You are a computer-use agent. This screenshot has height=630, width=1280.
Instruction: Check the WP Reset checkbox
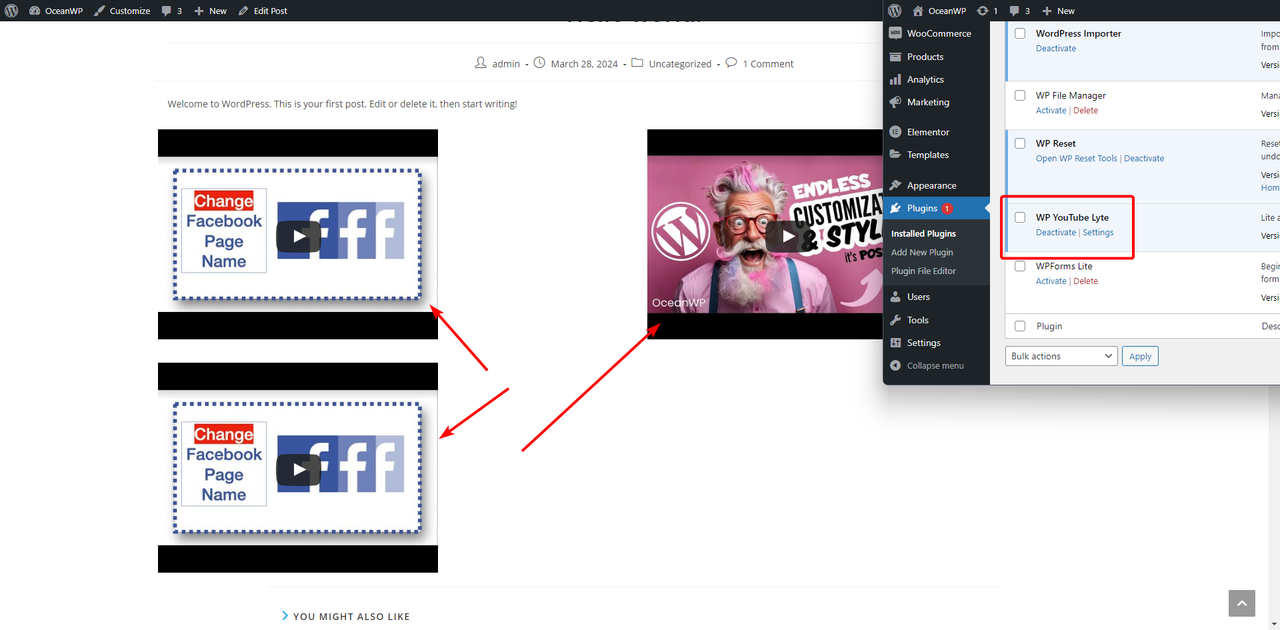(x=1020, y=143)
